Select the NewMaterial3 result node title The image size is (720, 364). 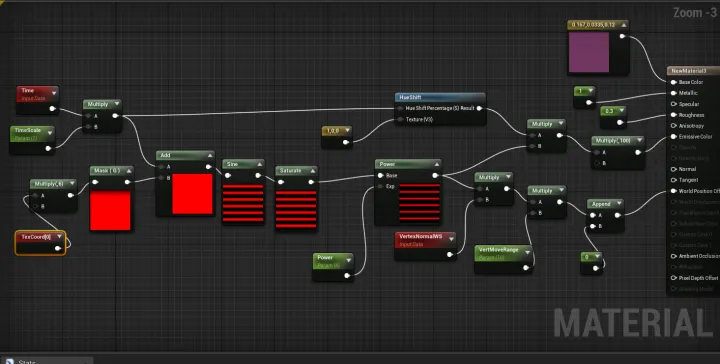(x=688, y=71)
